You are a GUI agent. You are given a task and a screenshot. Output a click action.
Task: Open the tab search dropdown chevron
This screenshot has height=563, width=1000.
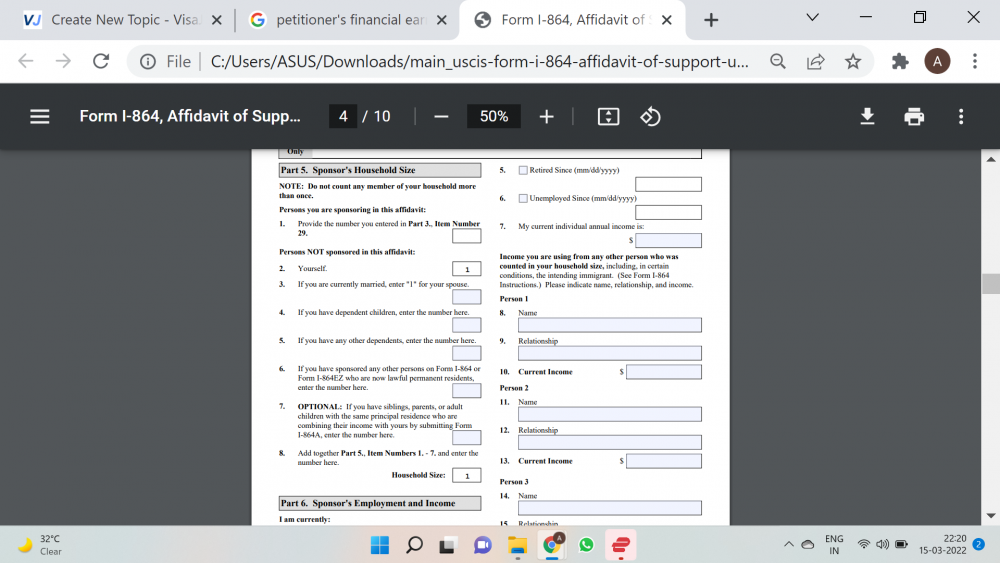tap(812, 17)
